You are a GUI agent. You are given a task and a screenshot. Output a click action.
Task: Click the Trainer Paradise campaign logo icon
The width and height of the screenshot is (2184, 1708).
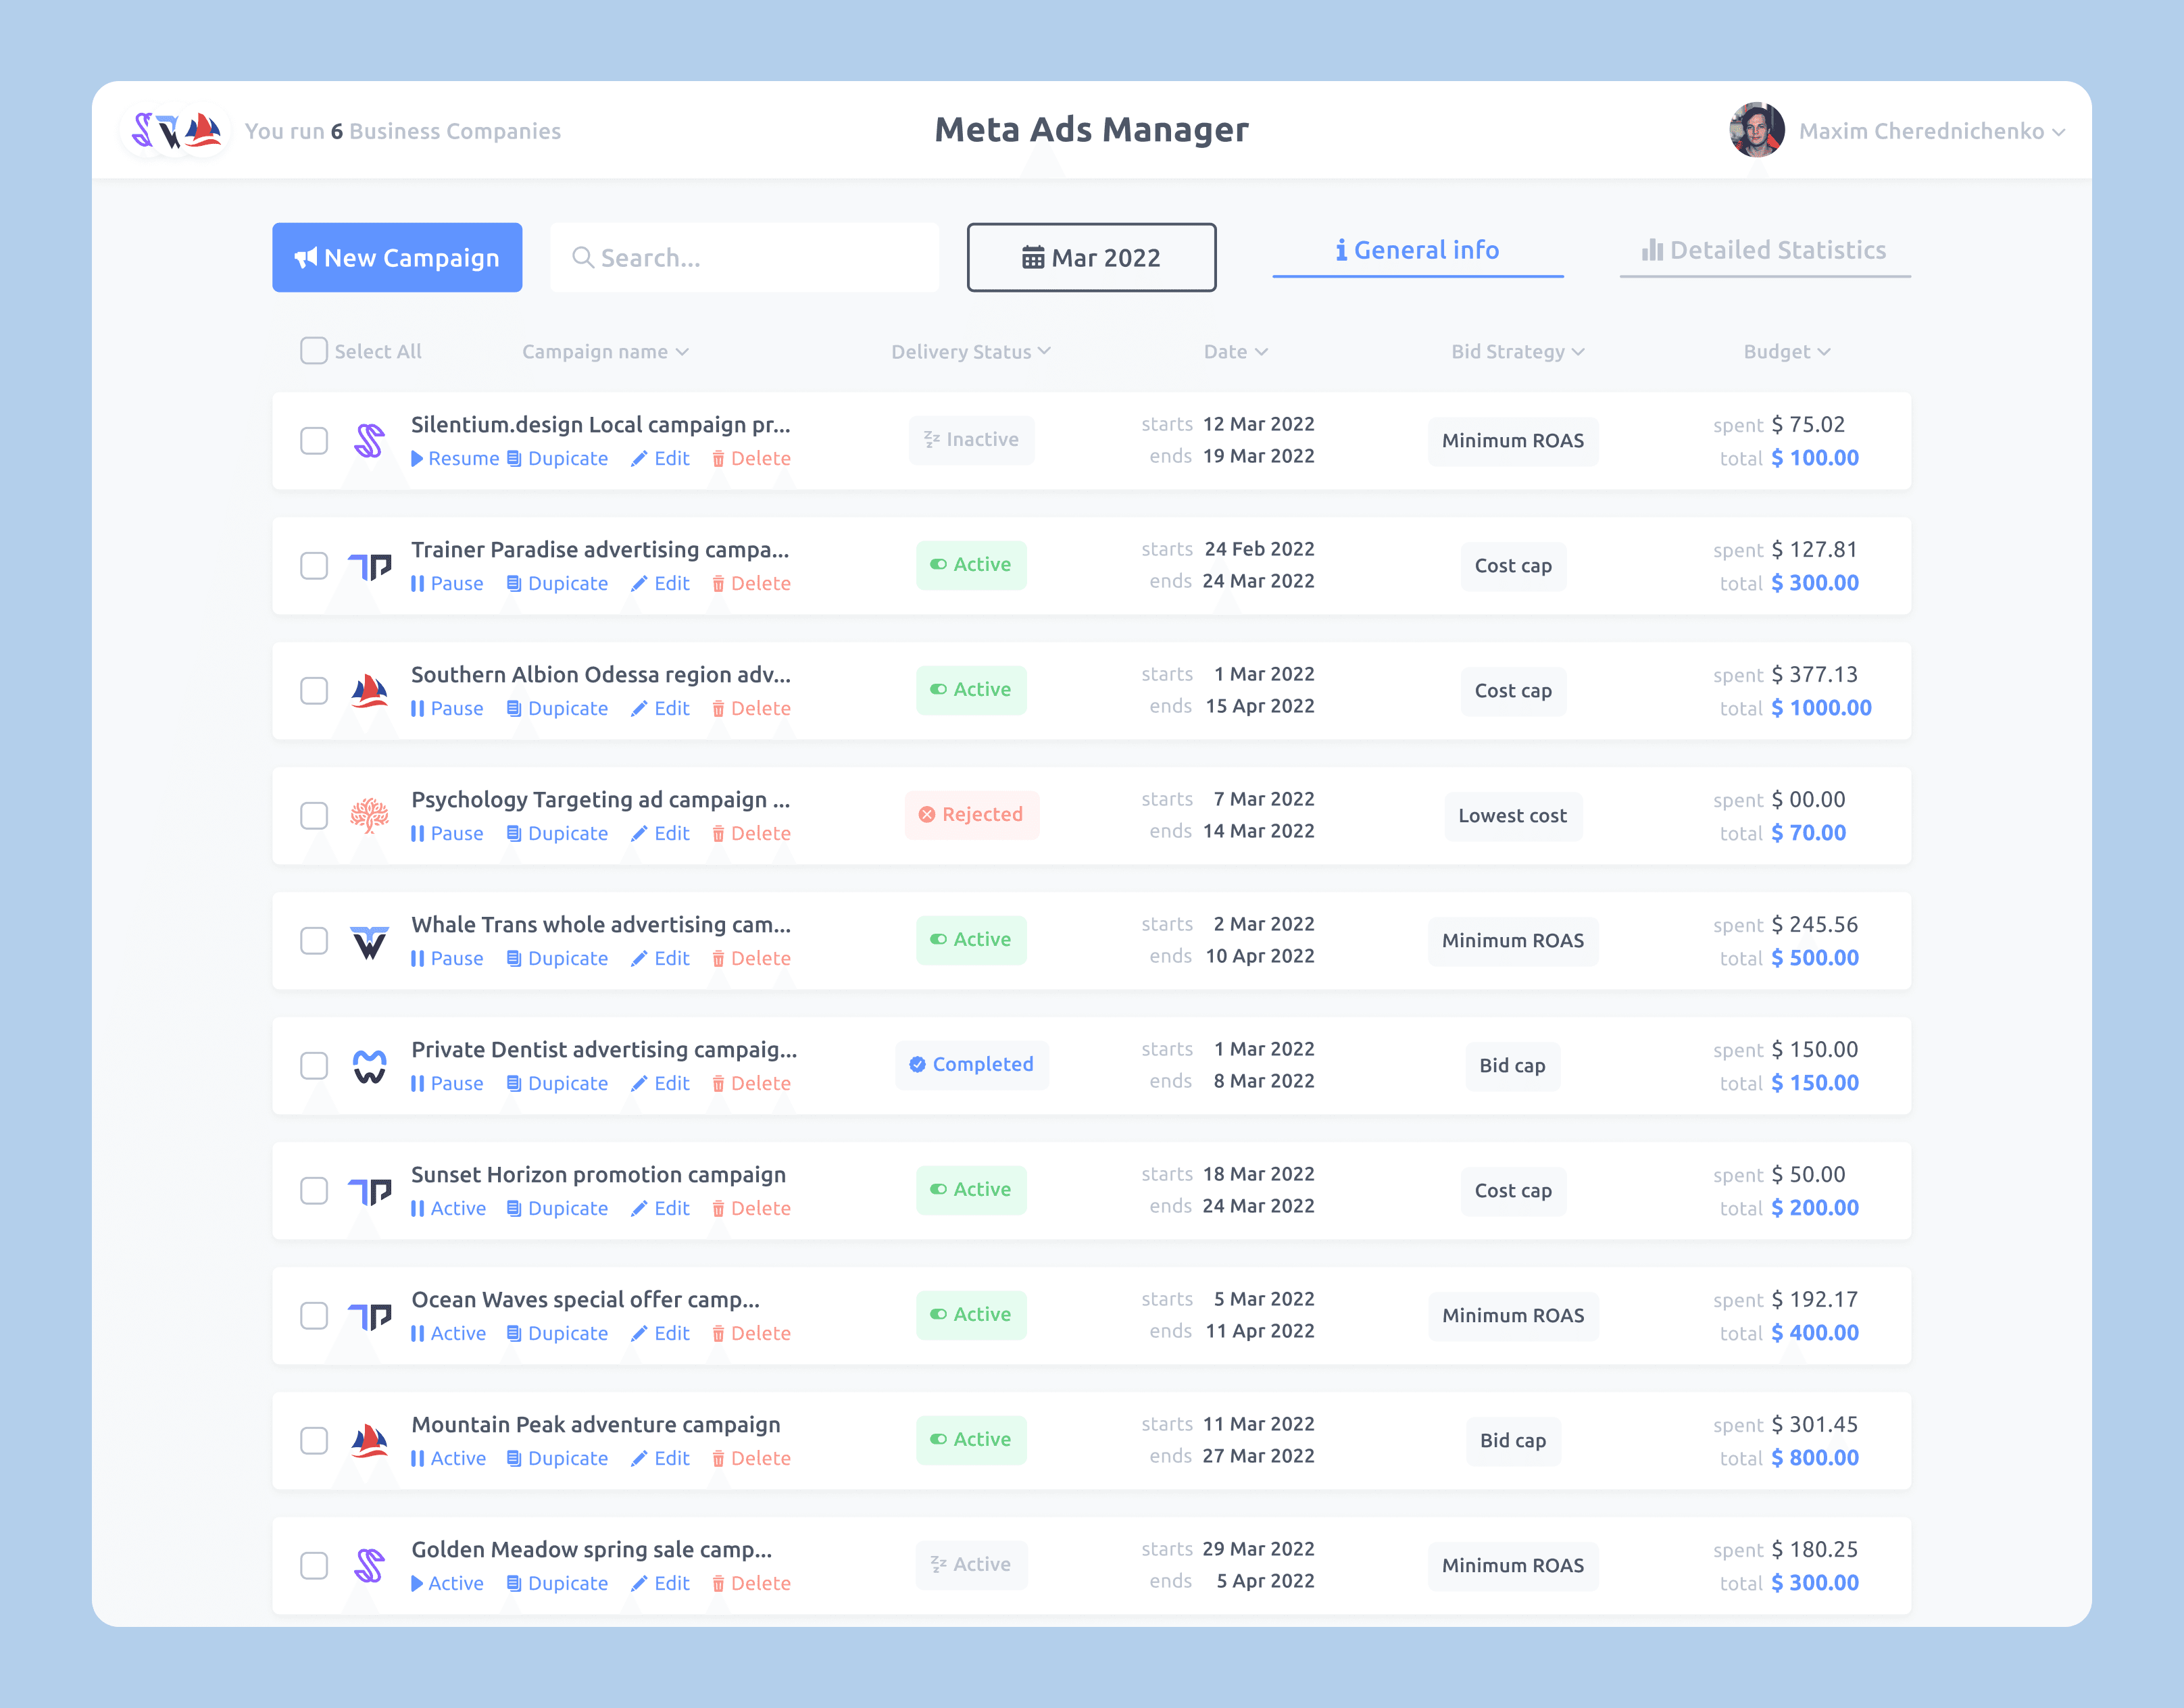point(369,566)
